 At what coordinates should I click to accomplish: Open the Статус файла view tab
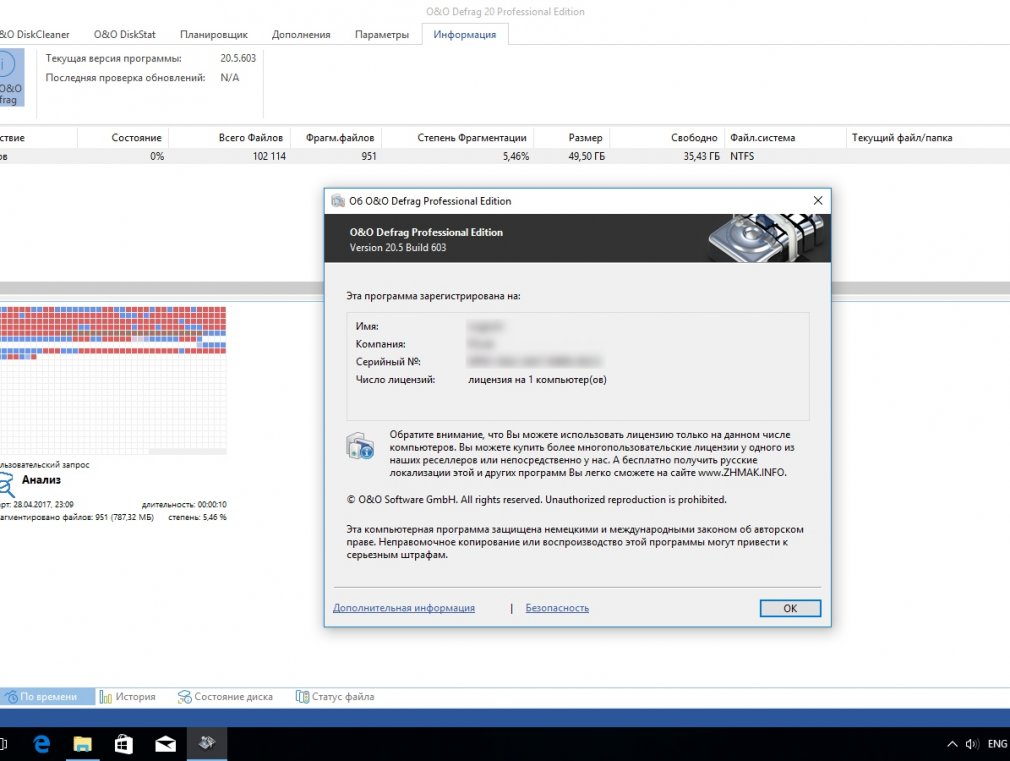[334, 697]
